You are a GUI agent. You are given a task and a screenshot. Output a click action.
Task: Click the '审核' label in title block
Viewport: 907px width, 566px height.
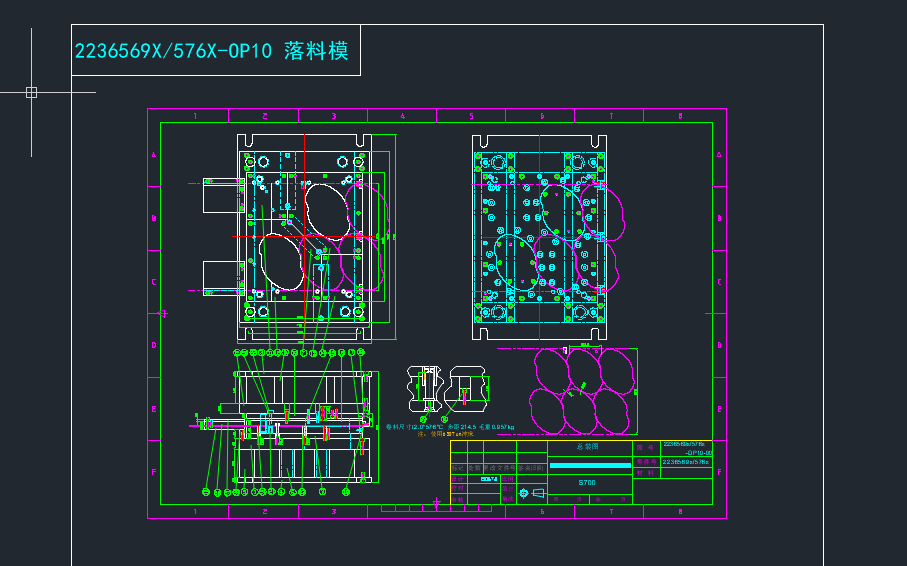(458, 499)
